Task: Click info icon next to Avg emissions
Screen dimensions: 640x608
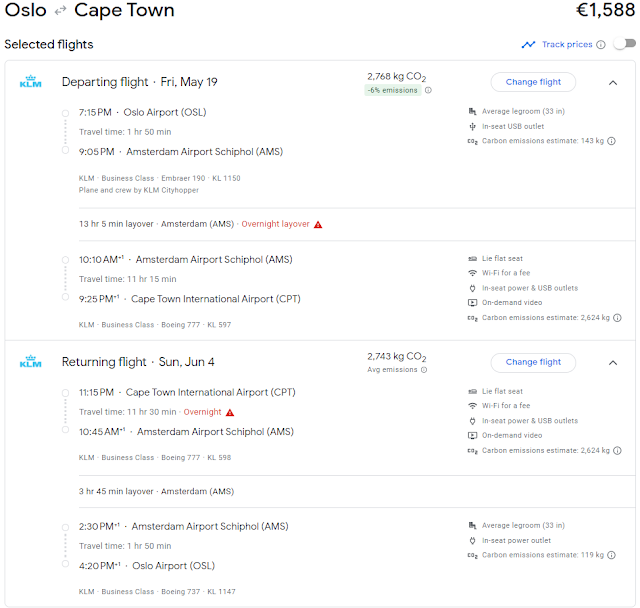Action: click(424, 370)
